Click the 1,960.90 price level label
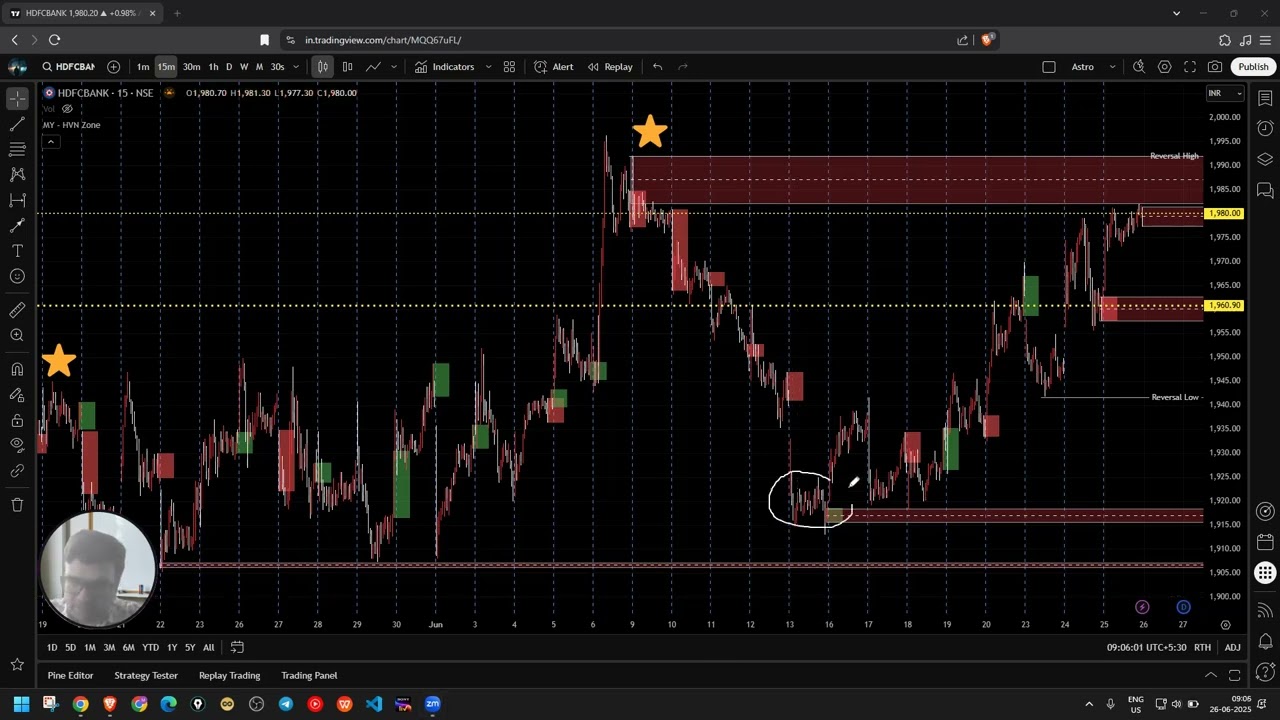This screenshot has width=1280, height=720. pos(1225,305)
